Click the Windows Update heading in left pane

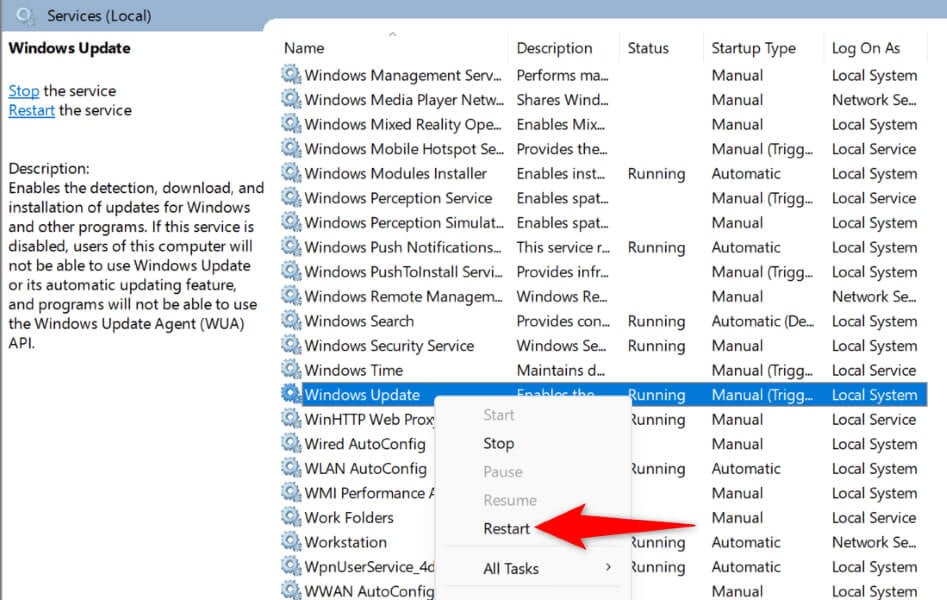[x=69, y=48]
